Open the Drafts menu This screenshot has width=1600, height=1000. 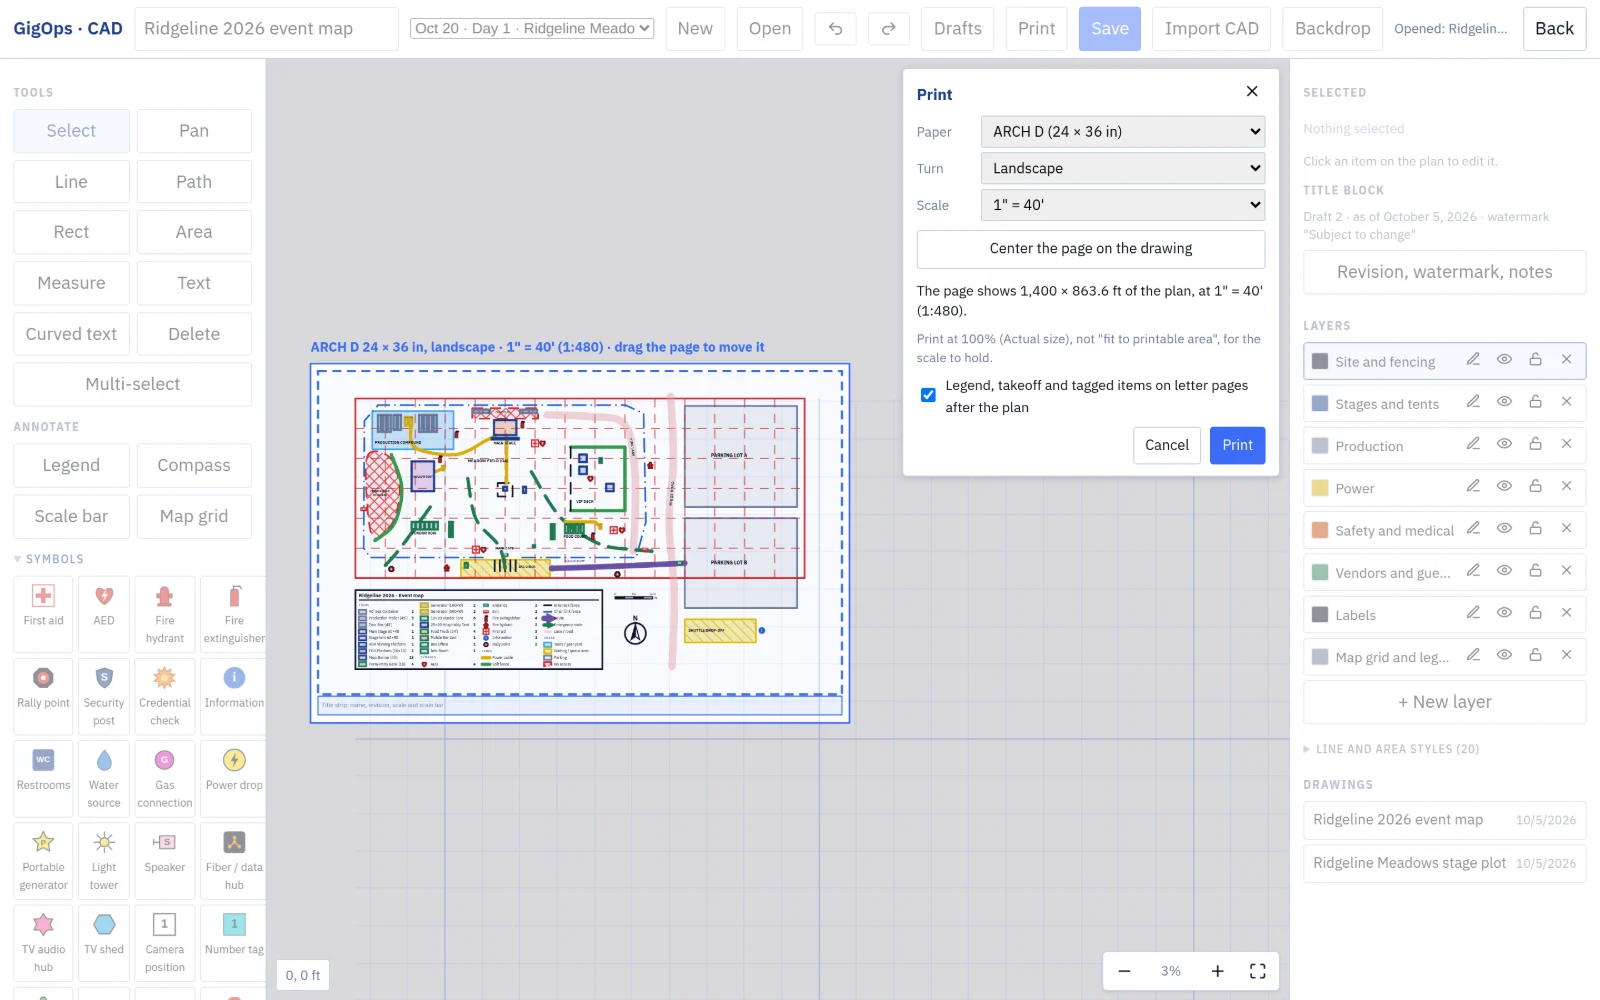tap(957, 29)
